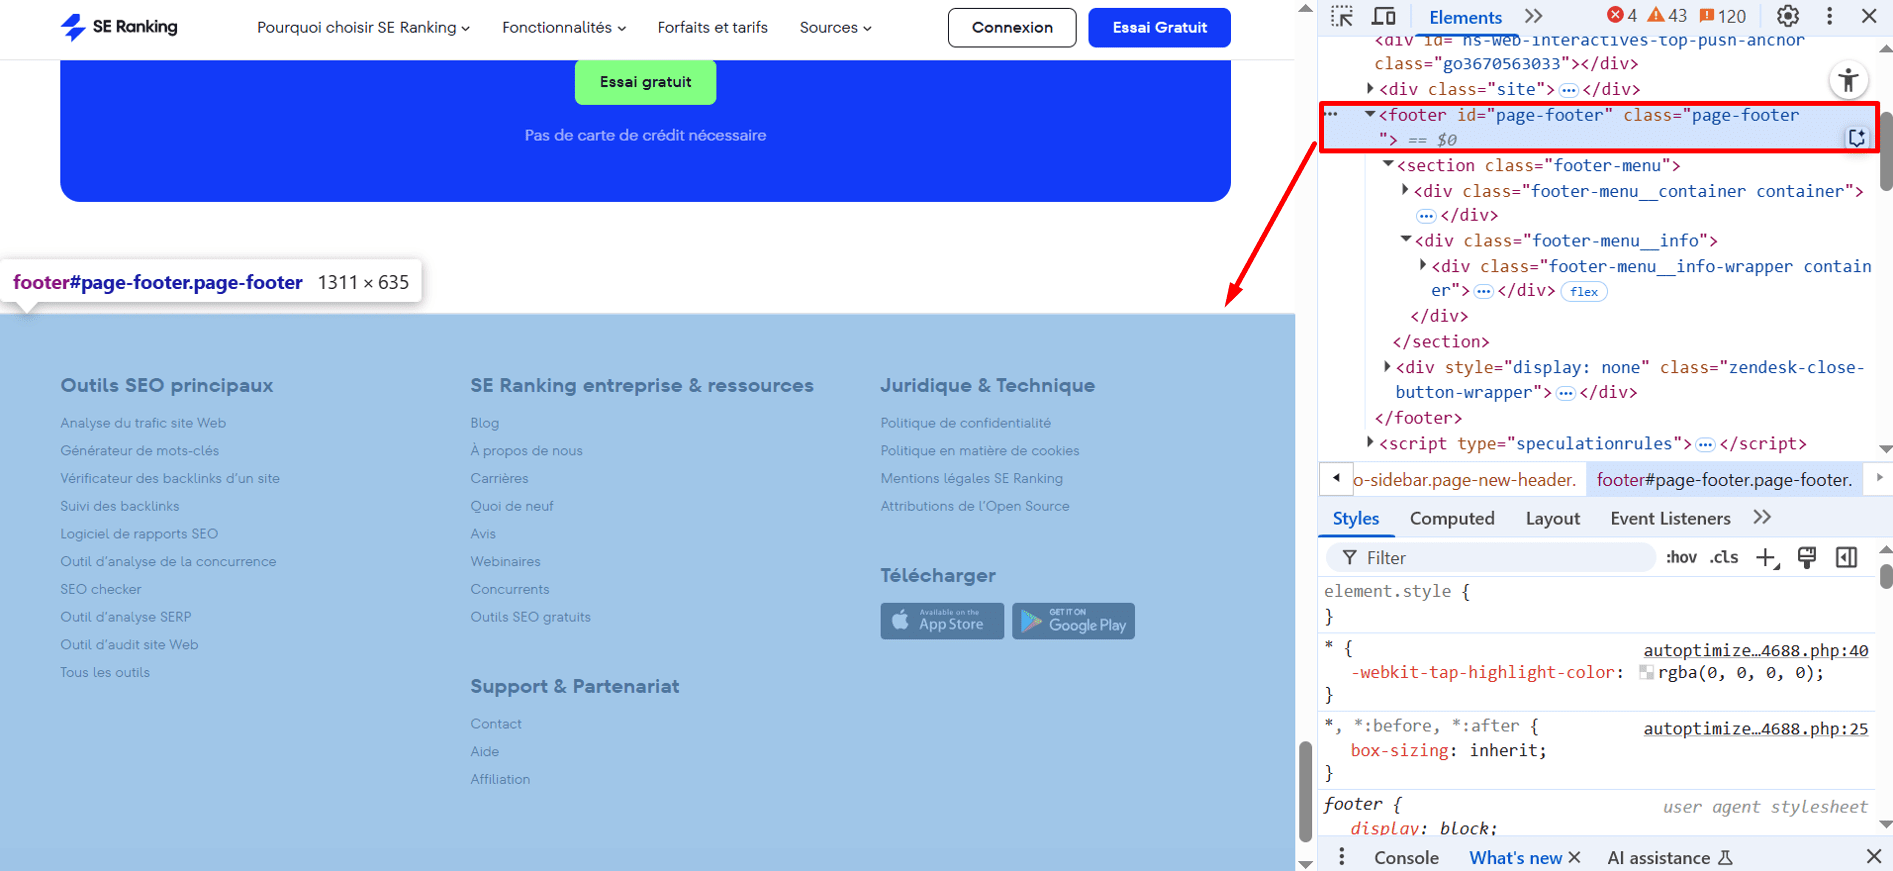Click the webpage vertical scrollbar thumb
Screen dimensions: 1893x871
click(x=1305, y=792)
